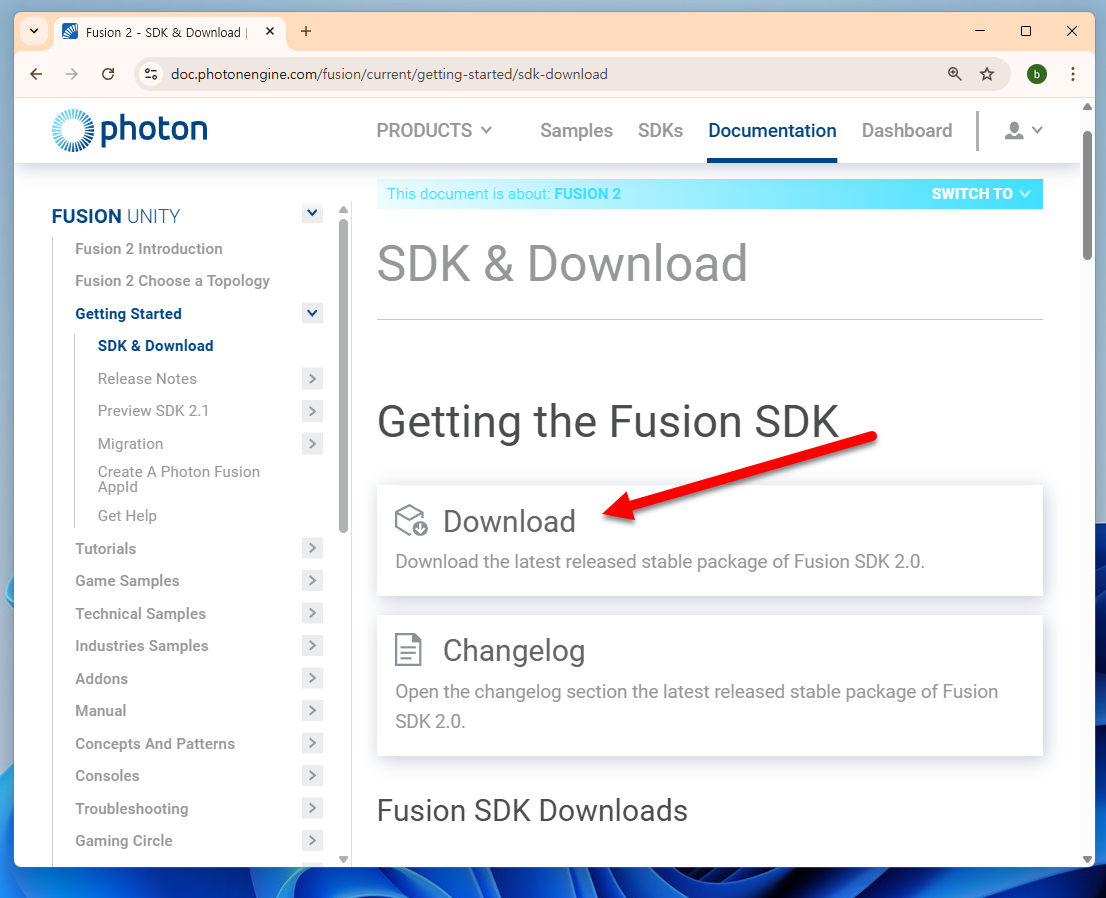Image resolution: width=1106 pixels, height=898 pixels.
Task: Open Chrome's three-dot menu
Action: coord(1073,74)
